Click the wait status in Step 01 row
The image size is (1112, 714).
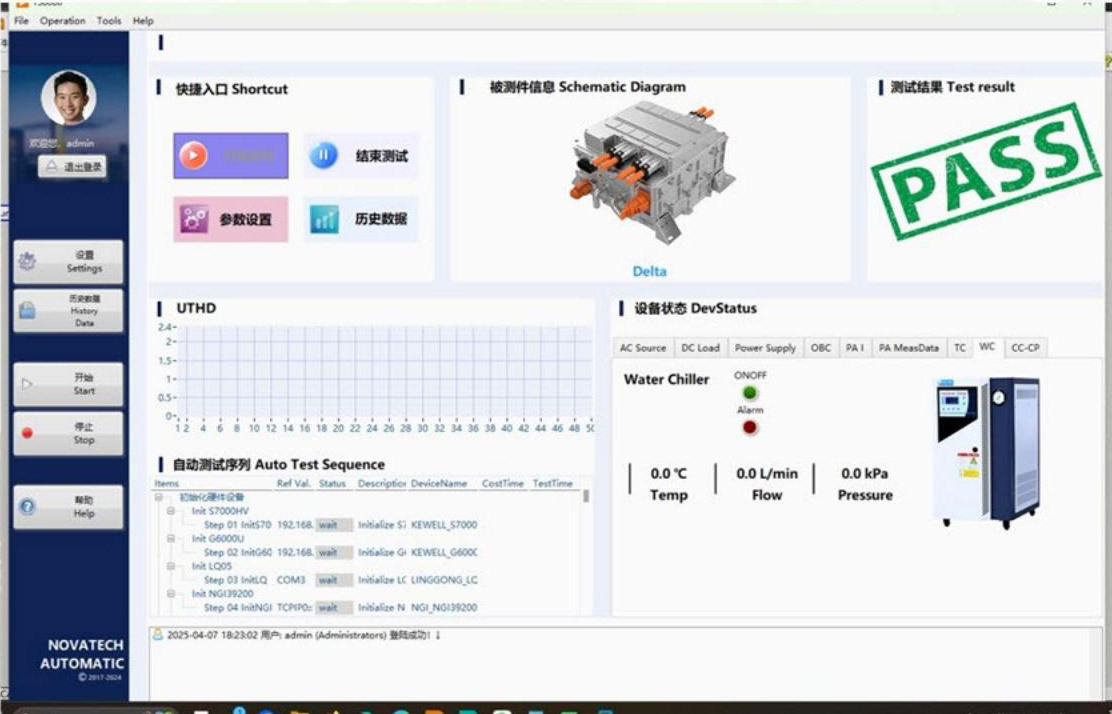coord(334,525)
